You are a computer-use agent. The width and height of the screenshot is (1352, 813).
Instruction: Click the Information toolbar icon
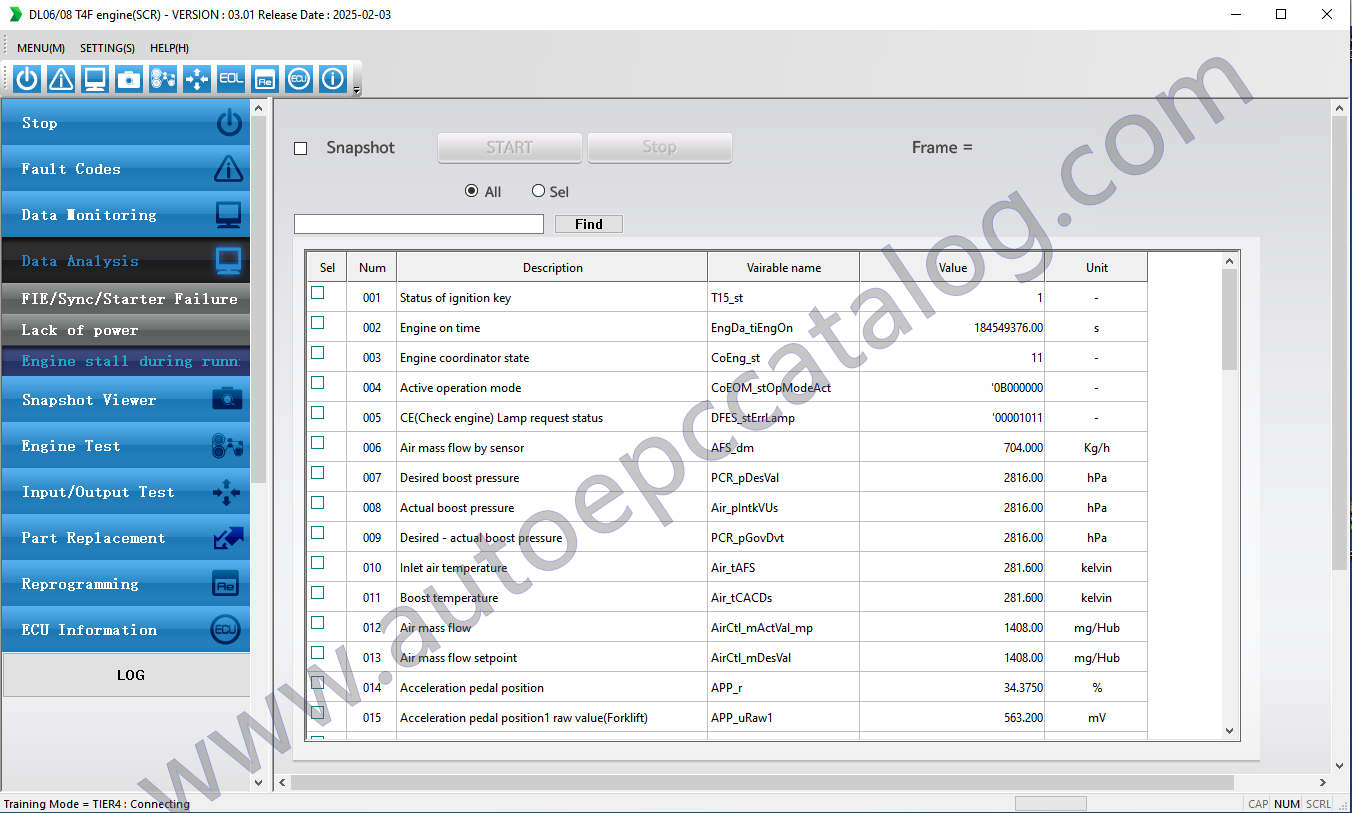(333, 79)
